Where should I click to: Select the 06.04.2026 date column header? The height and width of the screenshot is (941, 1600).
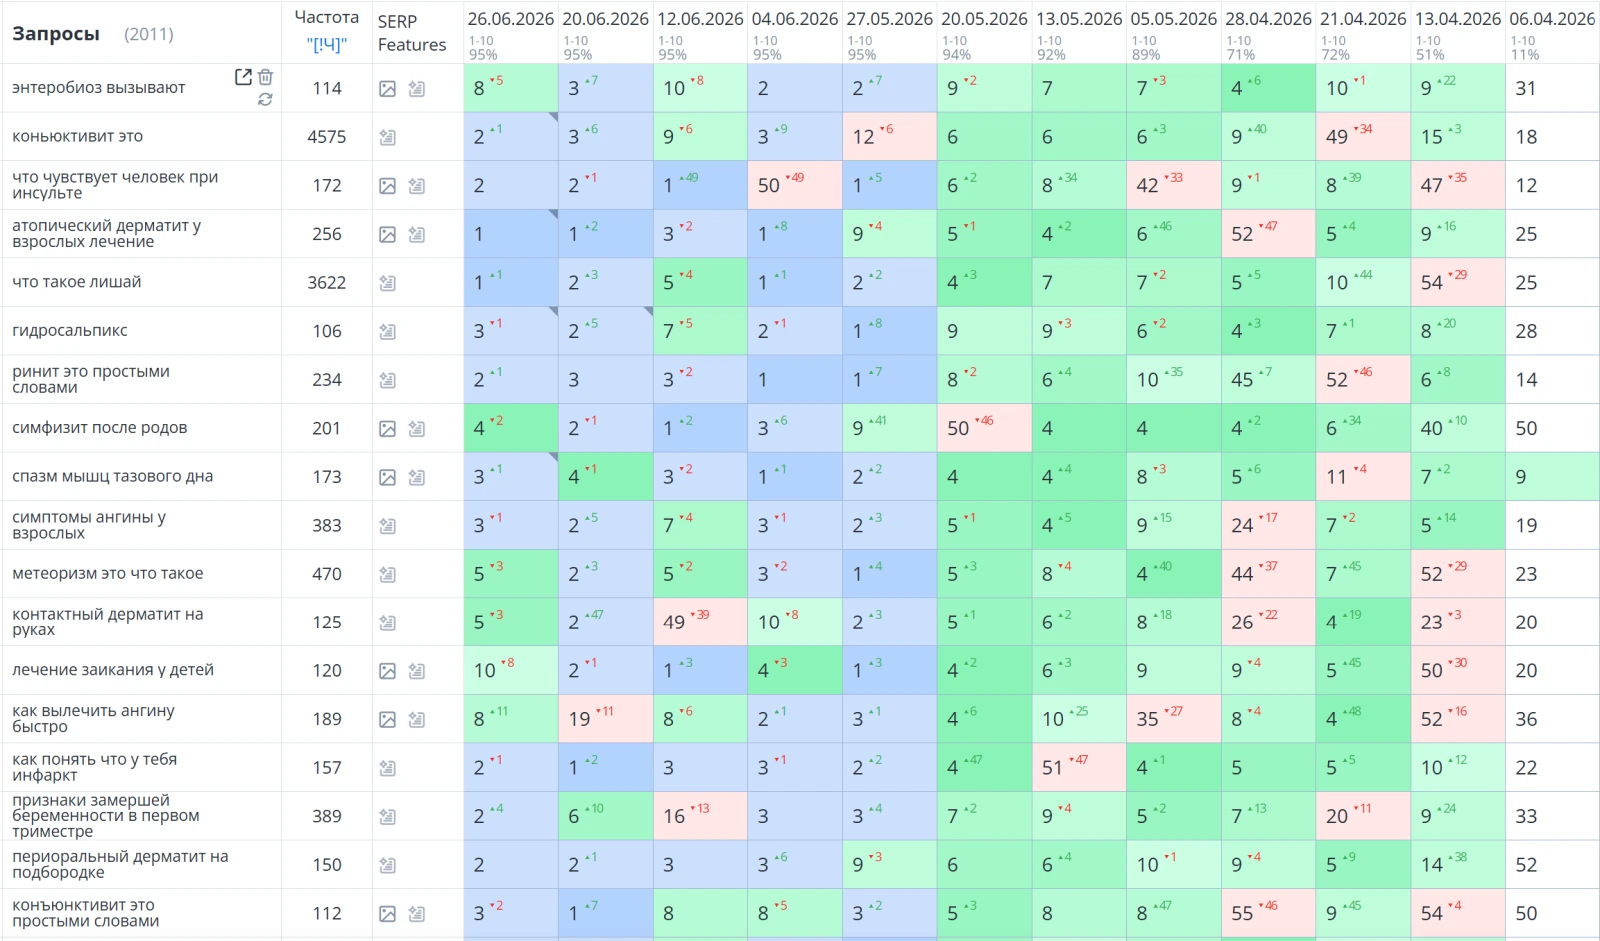[x=1552, y=19]
